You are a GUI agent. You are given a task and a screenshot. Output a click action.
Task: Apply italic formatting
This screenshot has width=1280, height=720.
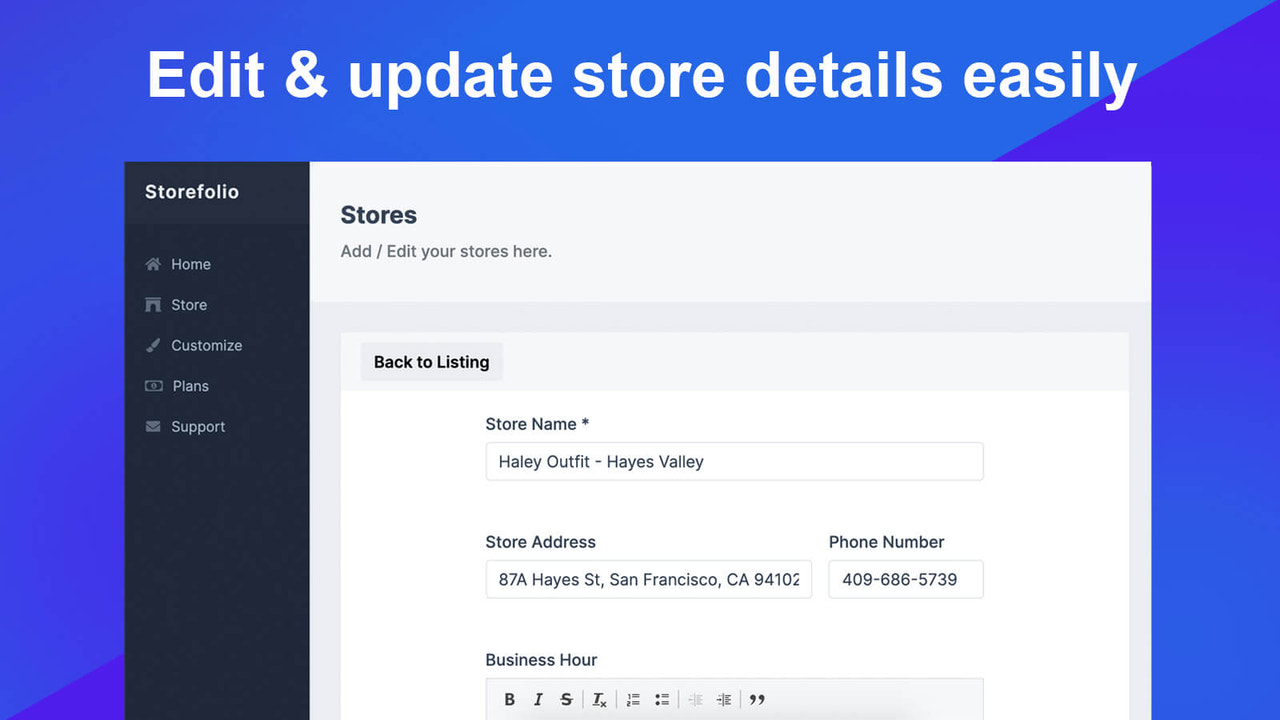(x=538, y=699)
